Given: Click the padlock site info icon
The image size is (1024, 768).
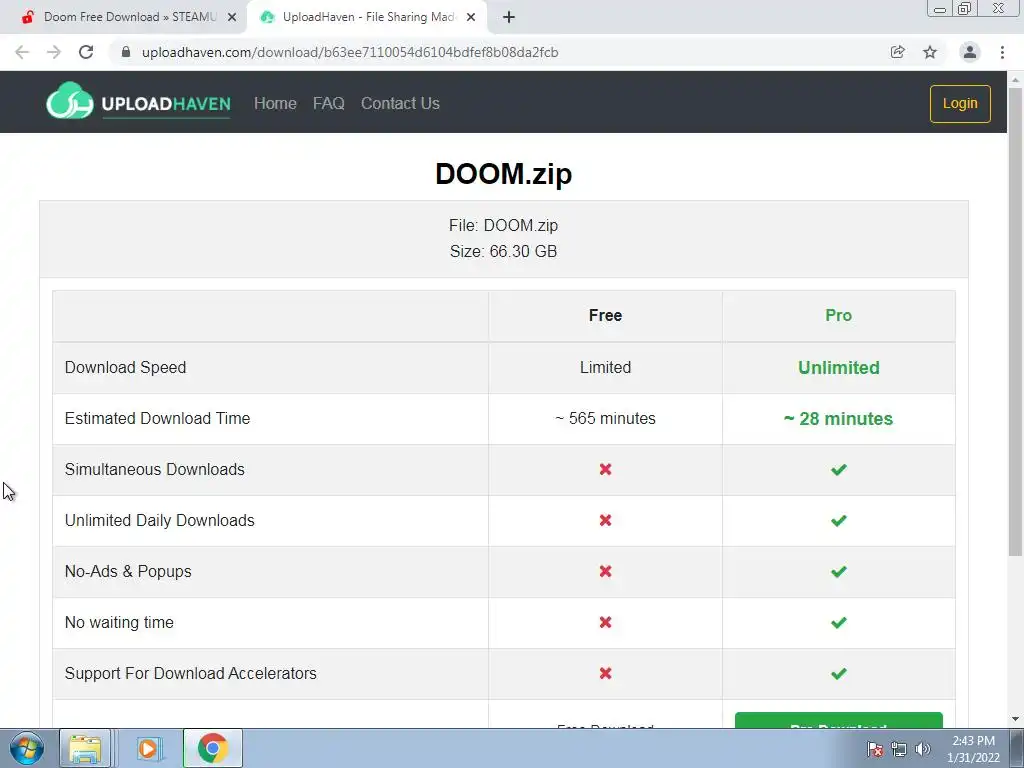Looking at the screenshot, I should click(x=126, y=52).
